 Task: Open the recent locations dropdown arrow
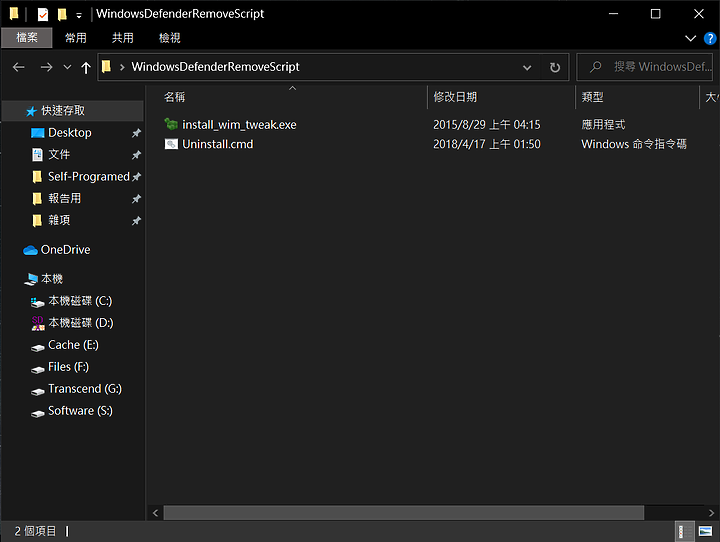click(x=68, y=67)
